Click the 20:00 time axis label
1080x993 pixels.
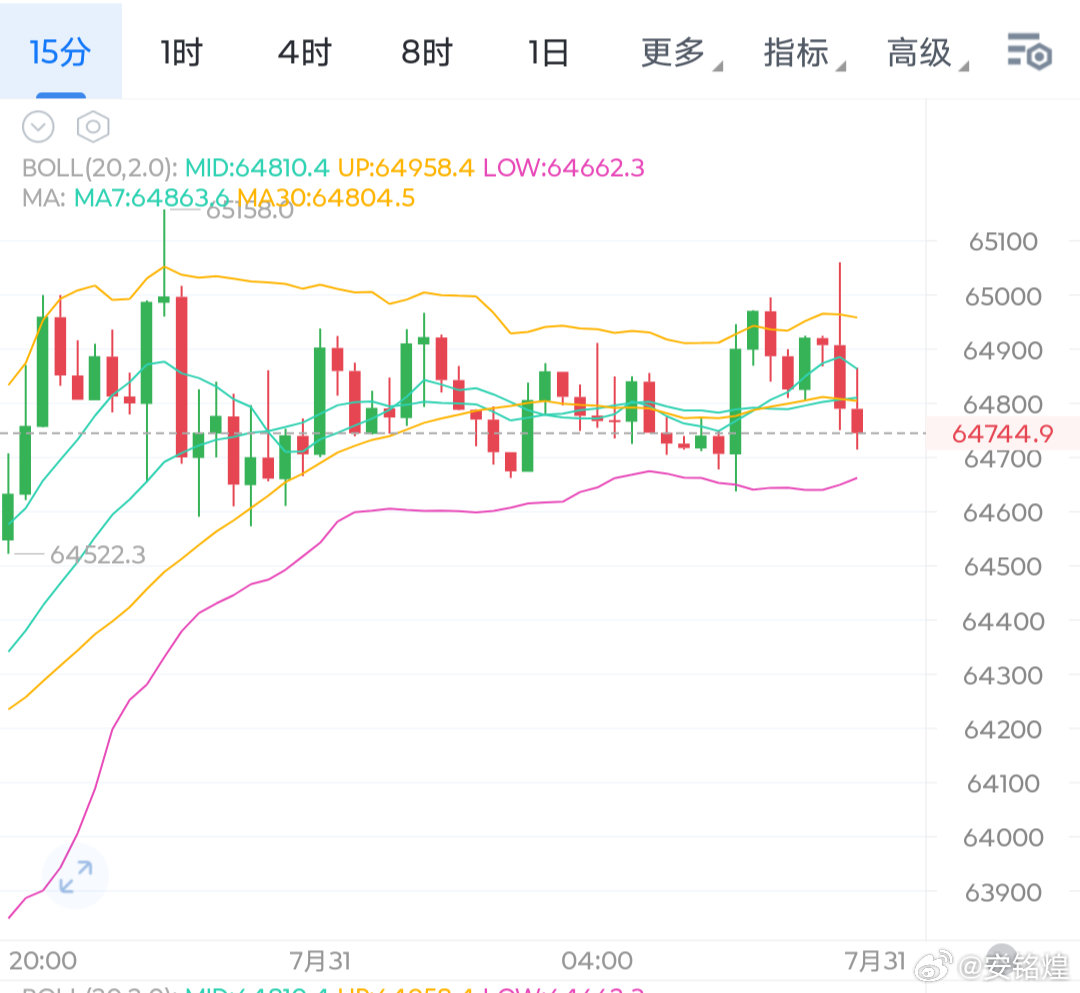coord(43,961)
